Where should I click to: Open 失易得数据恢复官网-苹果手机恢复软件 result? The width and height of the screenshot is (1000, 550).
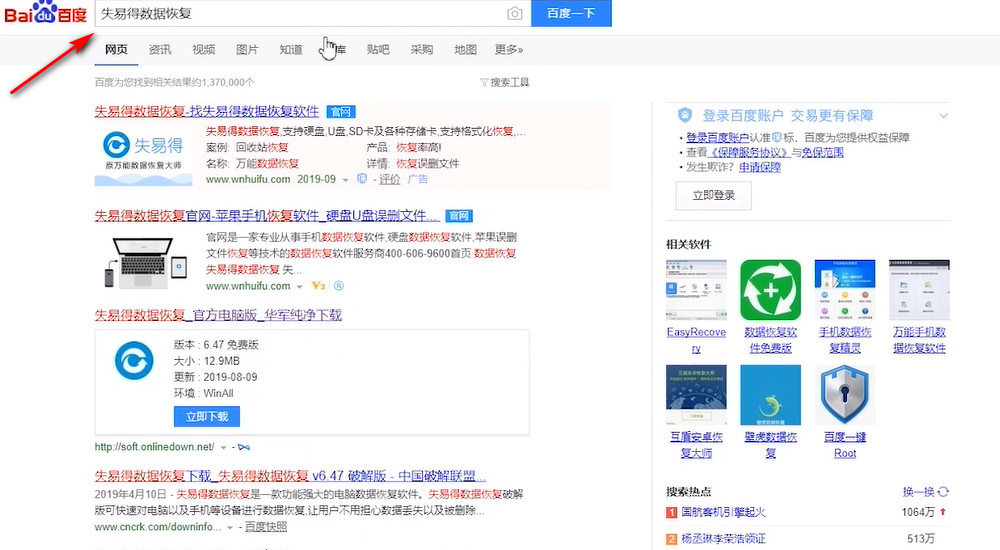(x=267, y=216)
